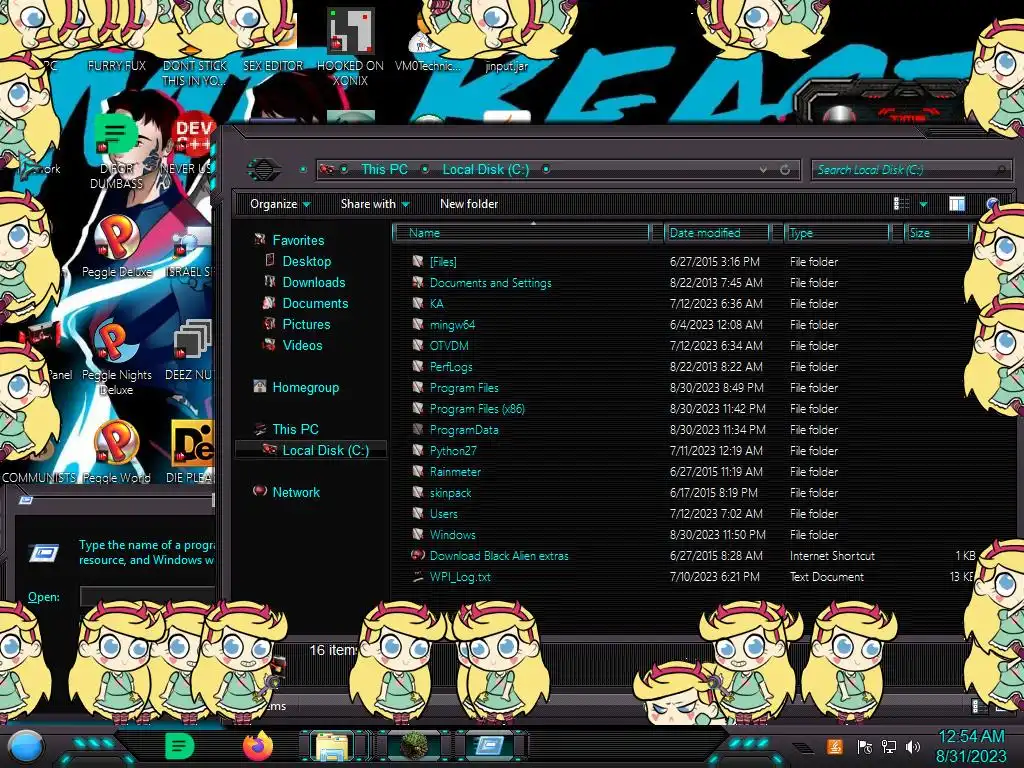The height and width of the screenshot is (768, 1024).
Task: Select the Program Files (x86) folder
Action: pos(477,409)
